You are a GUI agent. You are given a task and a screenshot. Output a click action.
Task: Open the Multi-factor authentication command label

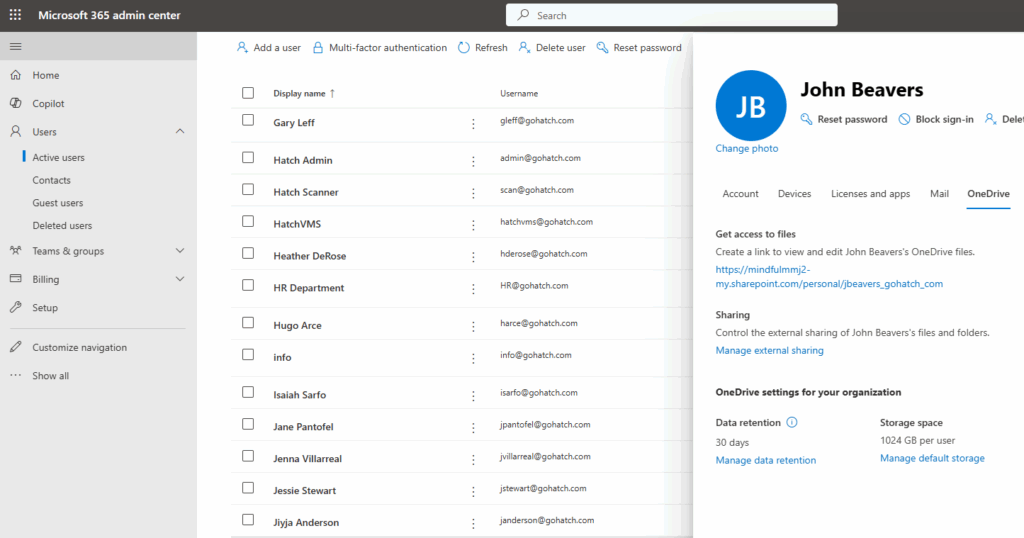[388, 48]
